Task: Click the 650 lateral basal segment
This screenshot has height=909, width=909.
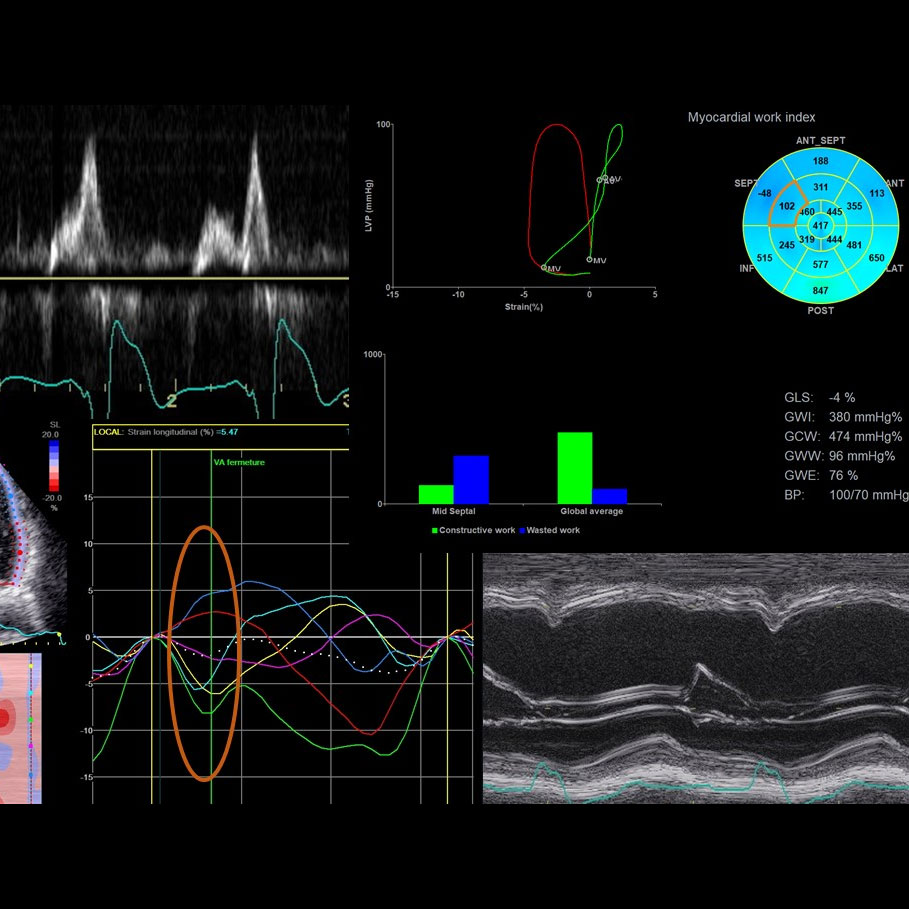Action: [876, 258]
